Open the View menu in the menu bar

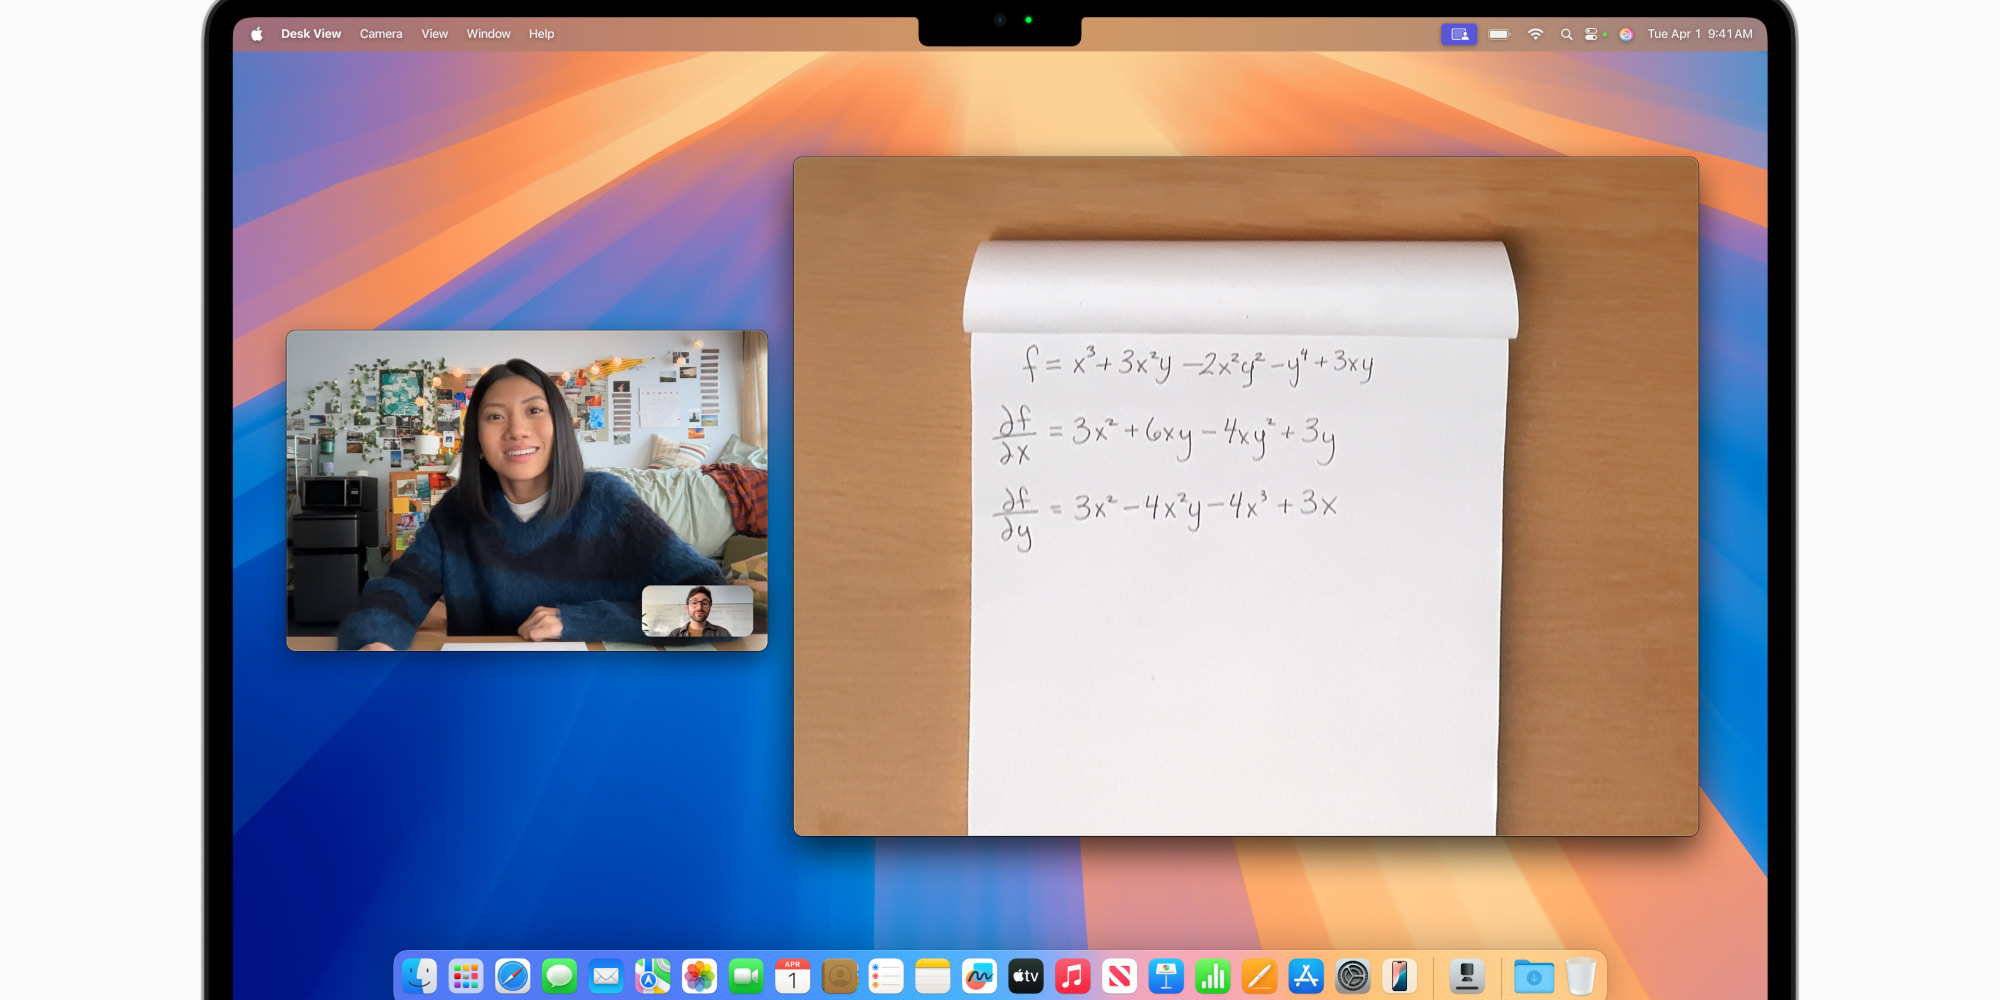(434, 34)
